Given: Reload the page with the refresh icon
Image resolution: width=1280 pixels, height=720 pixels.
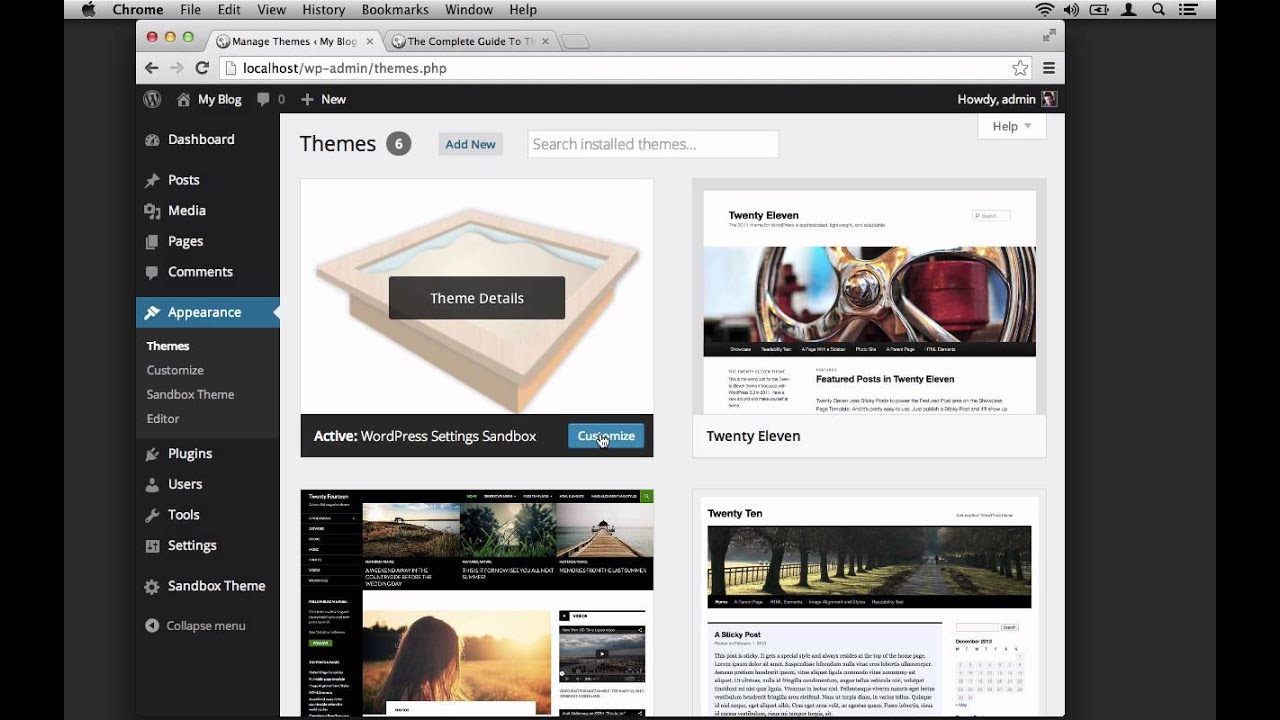Looking at the screenshot, I should tap(202, 68).
